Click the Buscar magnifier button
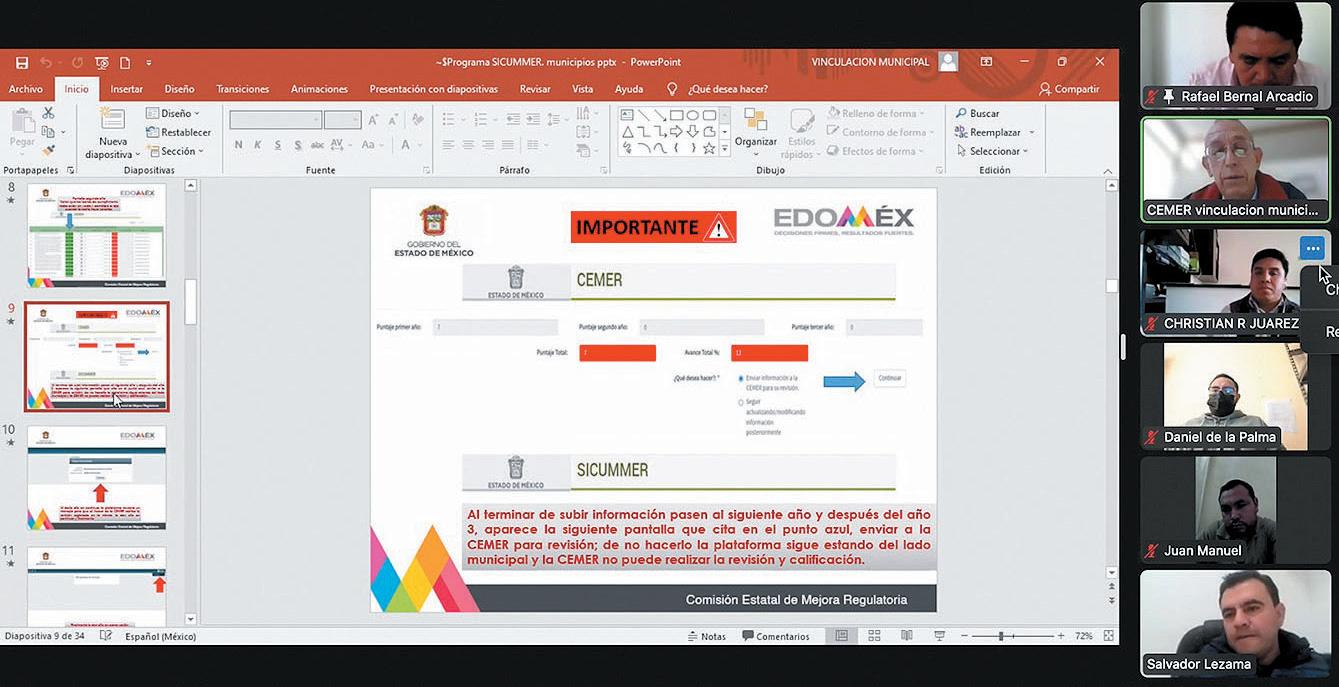The width and height of the screenshot is (1339, 687). [977, 114]
